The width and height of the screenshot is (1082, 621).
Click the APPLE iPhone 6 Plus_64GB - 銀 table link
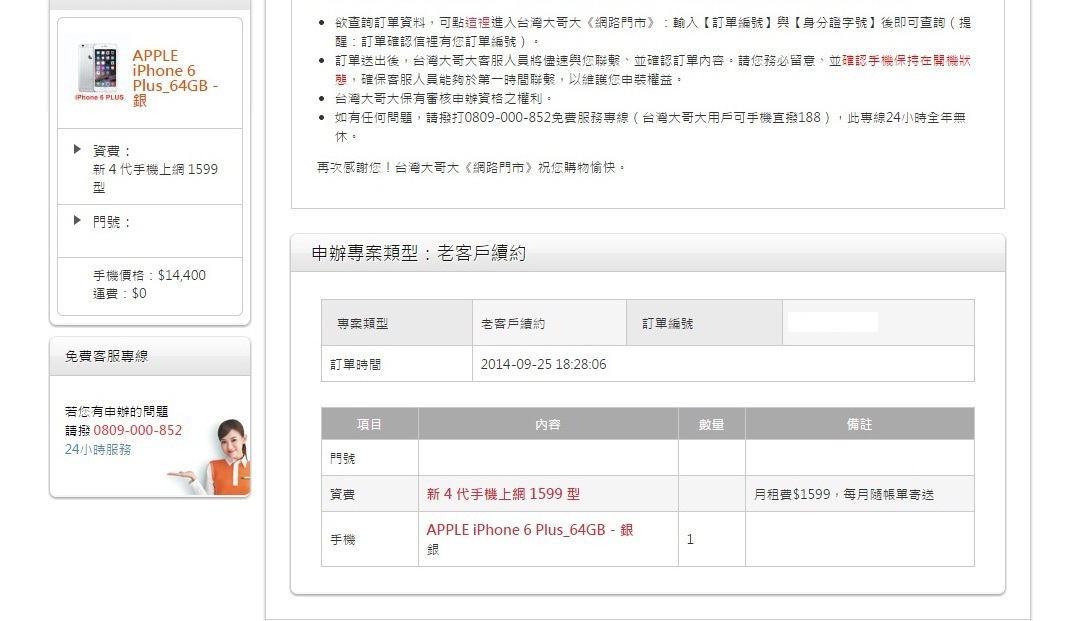530,530
